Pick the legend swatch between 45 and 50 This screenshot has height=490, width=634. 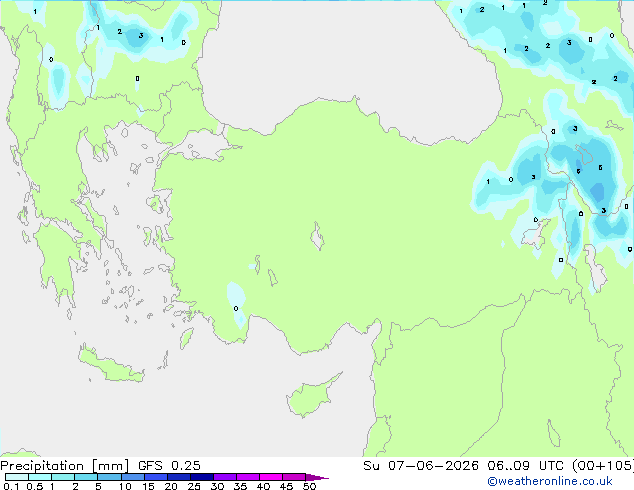[294, 477]
